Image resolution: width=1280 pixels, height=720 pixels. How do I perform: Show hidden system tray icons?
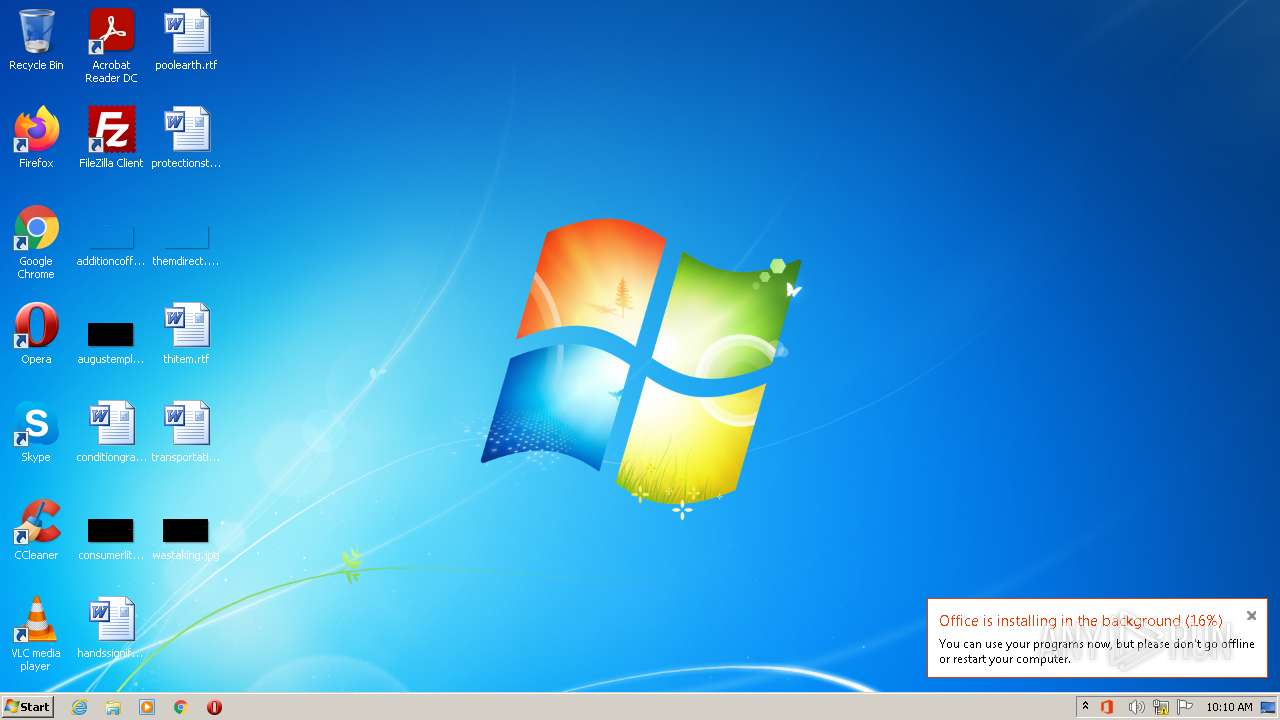pos(1085,707)
